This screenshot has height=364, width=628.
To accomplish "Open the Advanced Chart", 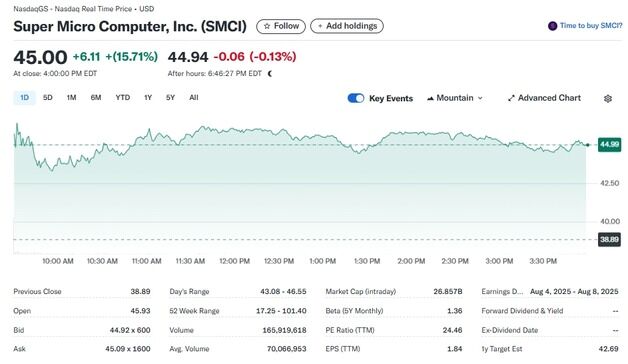I will pos(544,98).
